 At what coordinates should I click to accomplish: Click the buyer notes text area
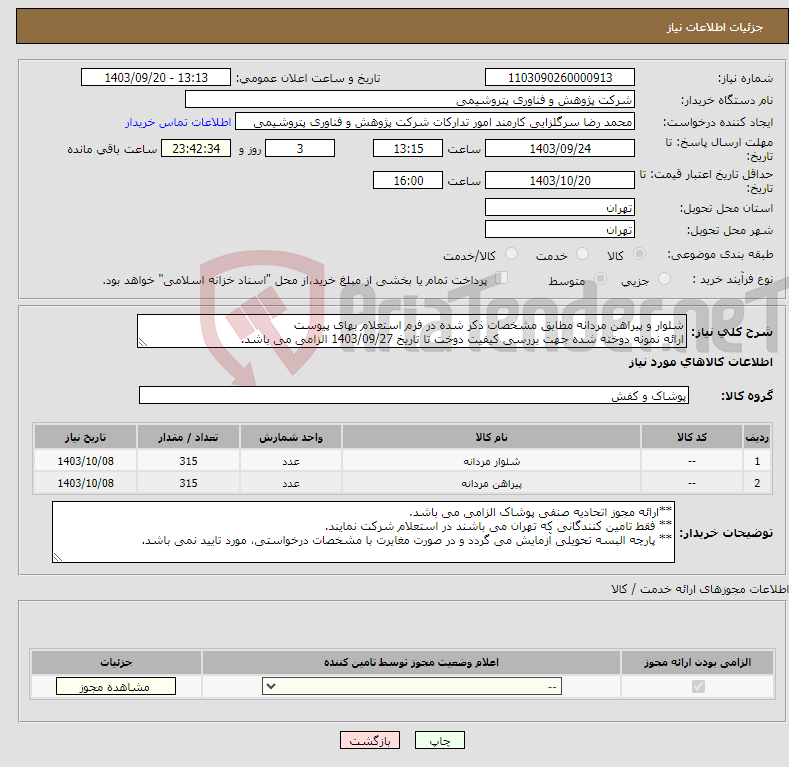363,532
